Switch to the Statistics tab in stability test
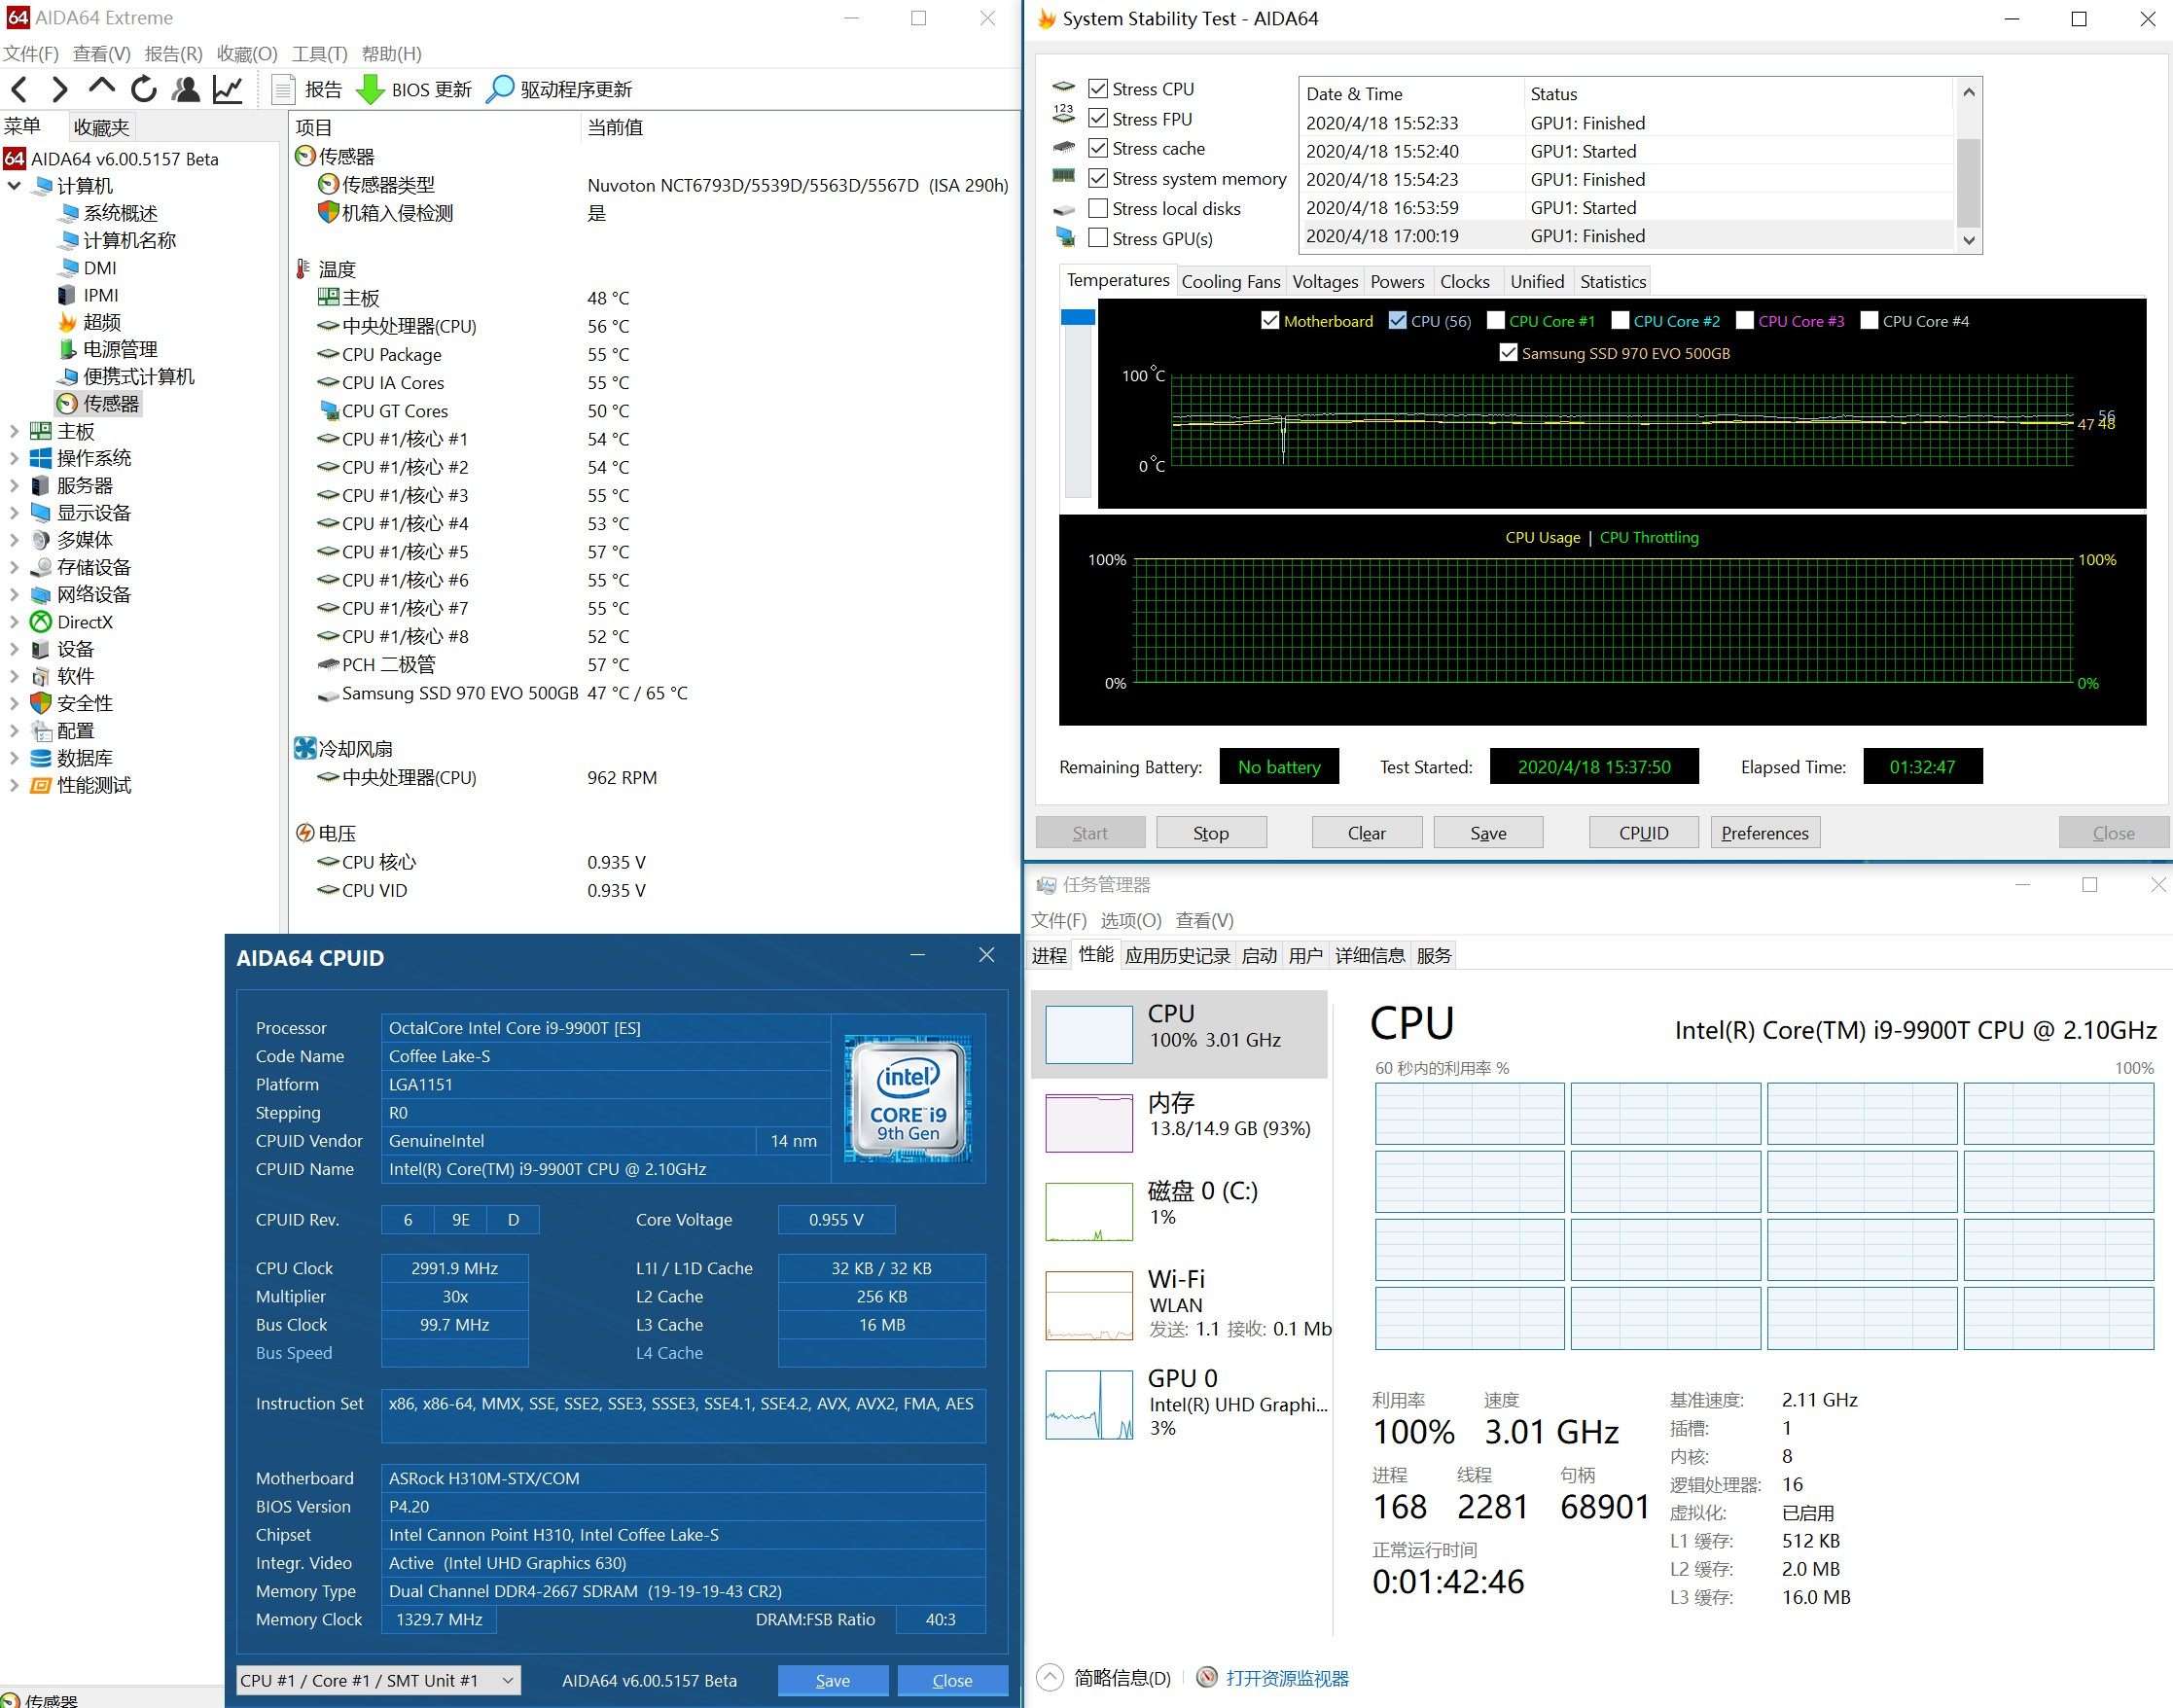 pyautogui.click(x=1612, y=281)
